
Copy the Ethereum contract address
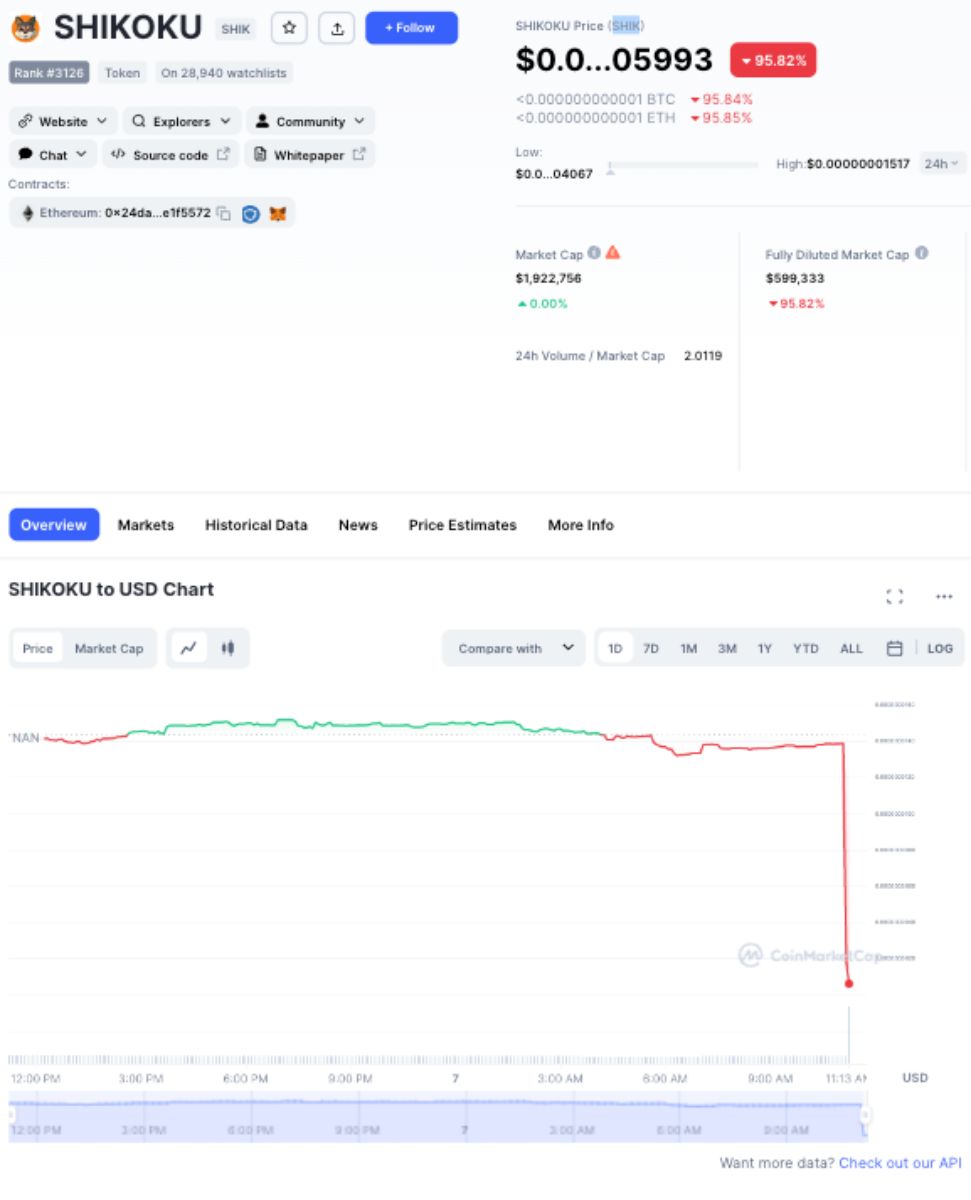point(223,213)
